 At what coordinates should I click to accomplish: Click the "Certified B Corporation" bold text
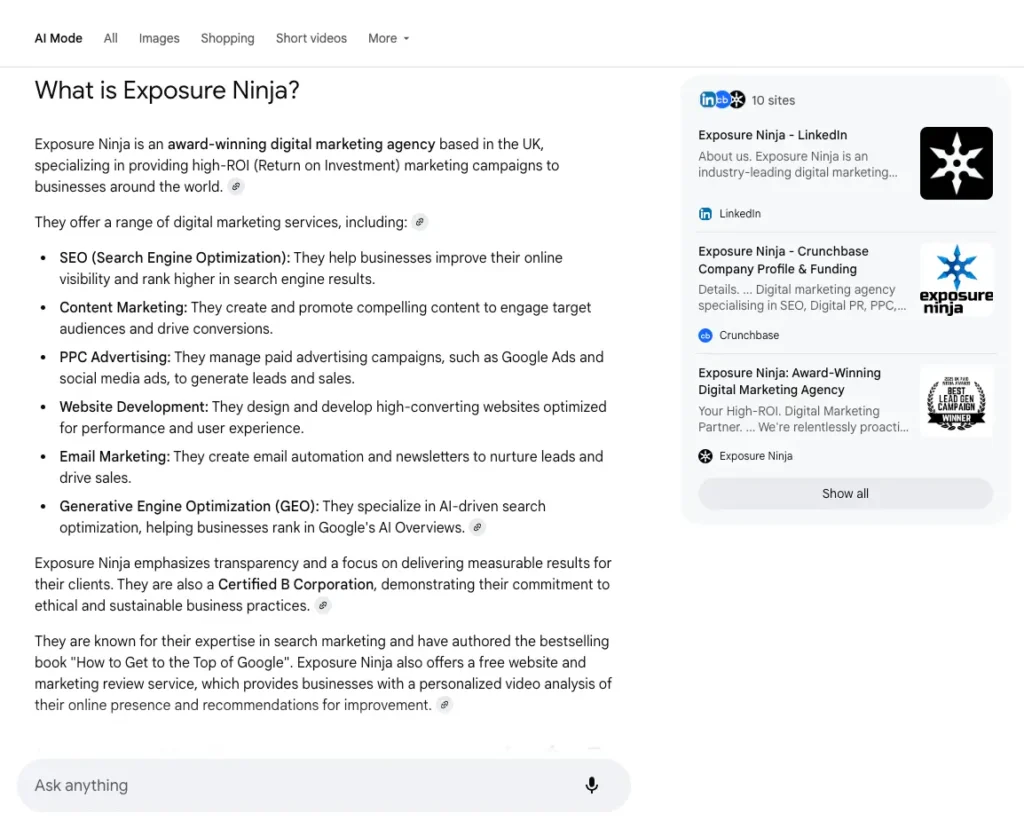pyautogui.click(x=295, y=584)
